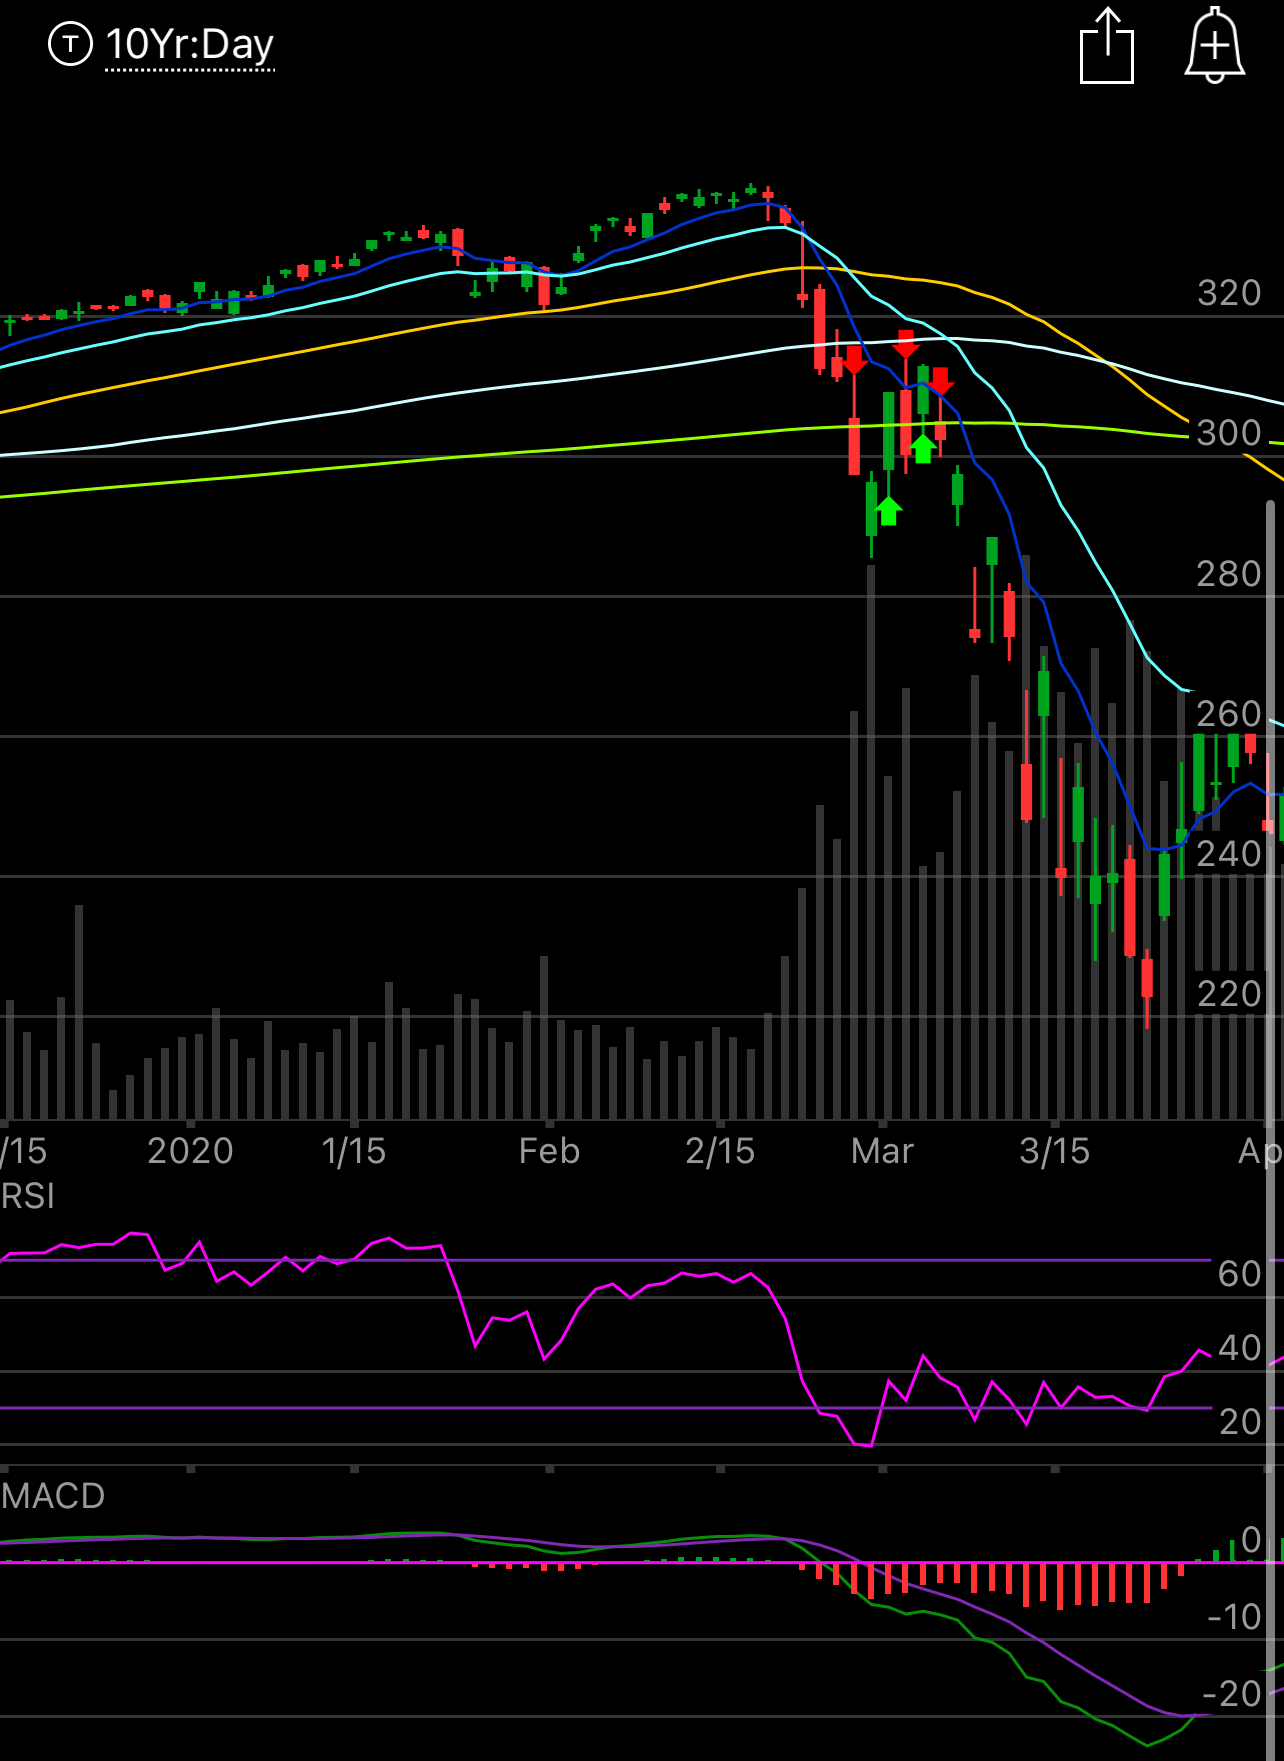Tap the 240 price axis label
Viewport: 1284px width, 1761px height.
1229,854
